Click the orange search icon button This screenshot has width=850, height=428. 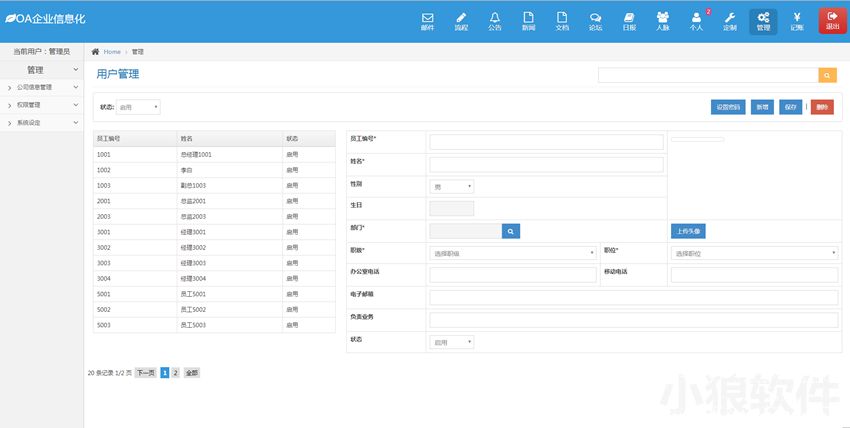tap(827, 75)
